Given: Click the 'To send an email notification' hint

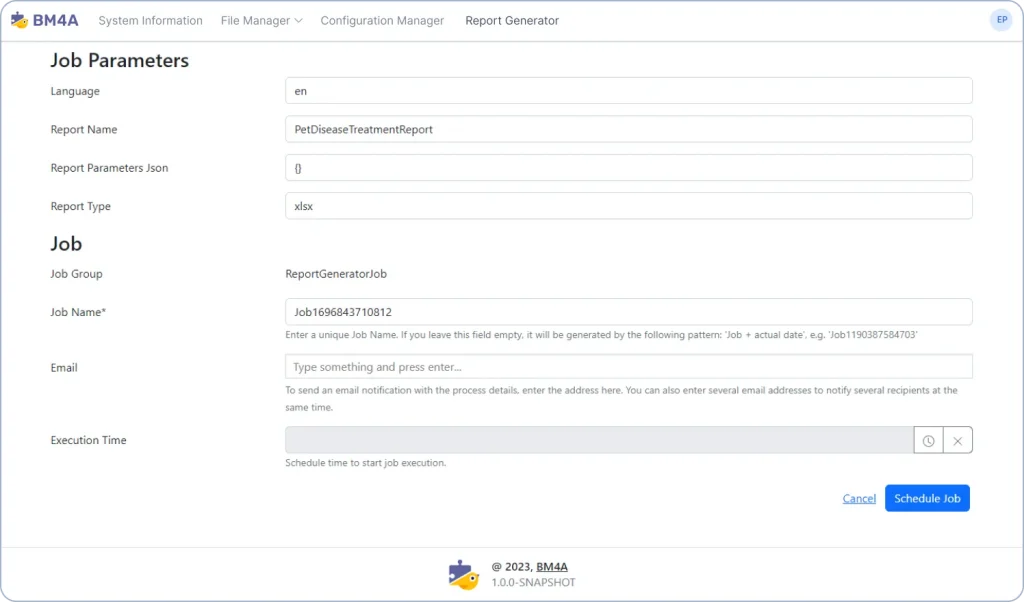Looking at the screenshot, I should point(621,399).
